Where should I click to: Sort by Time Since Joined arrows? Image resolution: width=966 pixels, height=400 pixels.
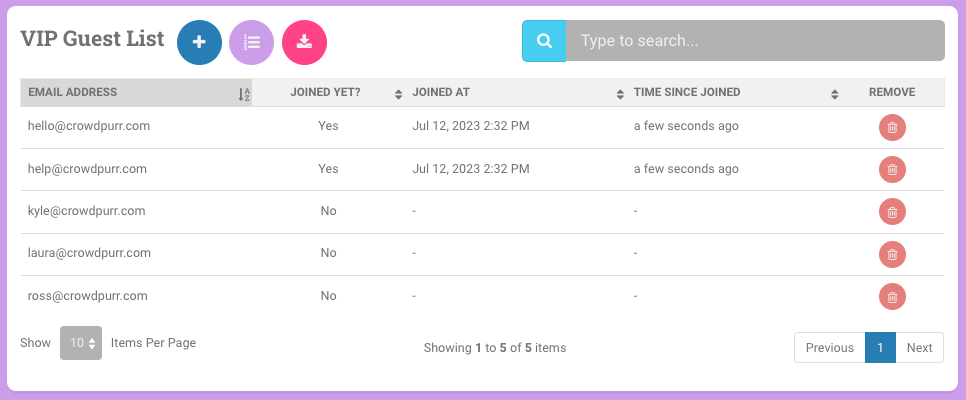point(834,94)
